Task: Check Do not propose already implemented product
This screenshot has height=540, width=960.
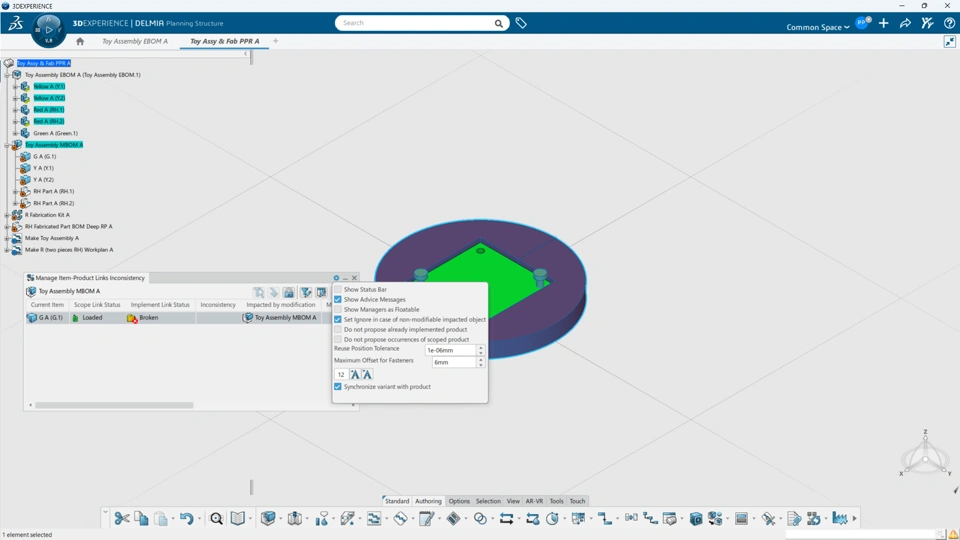Action: click(x=338, y=329)
